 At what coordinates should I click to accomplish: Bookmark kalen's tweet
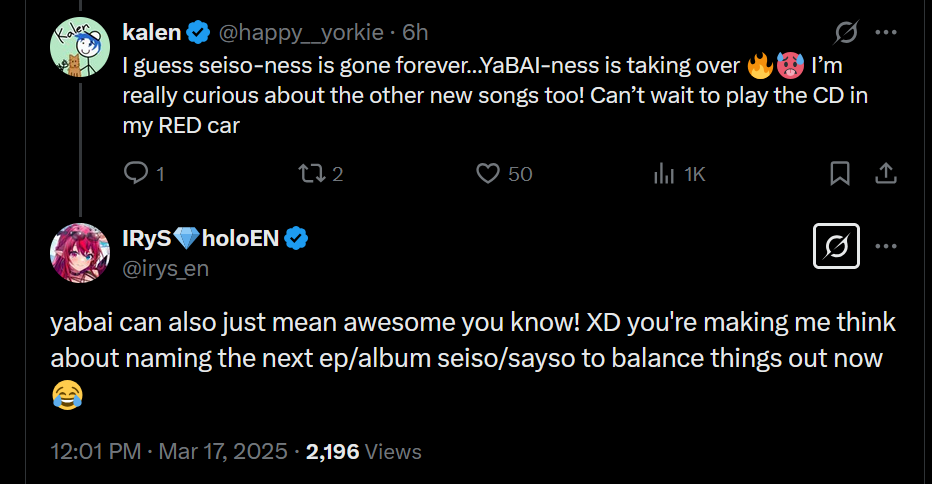(840, 174)
